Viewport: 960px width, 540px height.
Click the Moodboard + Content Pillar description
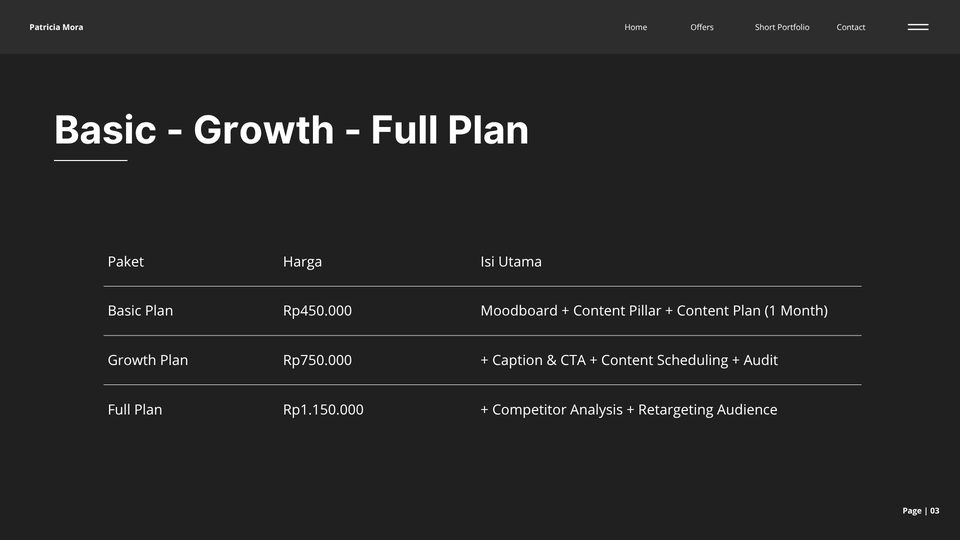[654, 311]
